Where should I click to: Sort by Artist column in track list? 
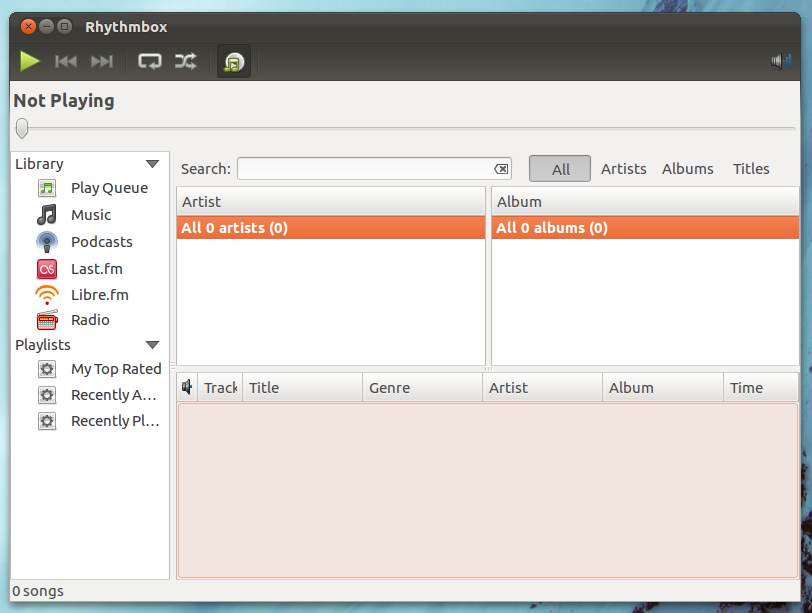coord(543,387)
